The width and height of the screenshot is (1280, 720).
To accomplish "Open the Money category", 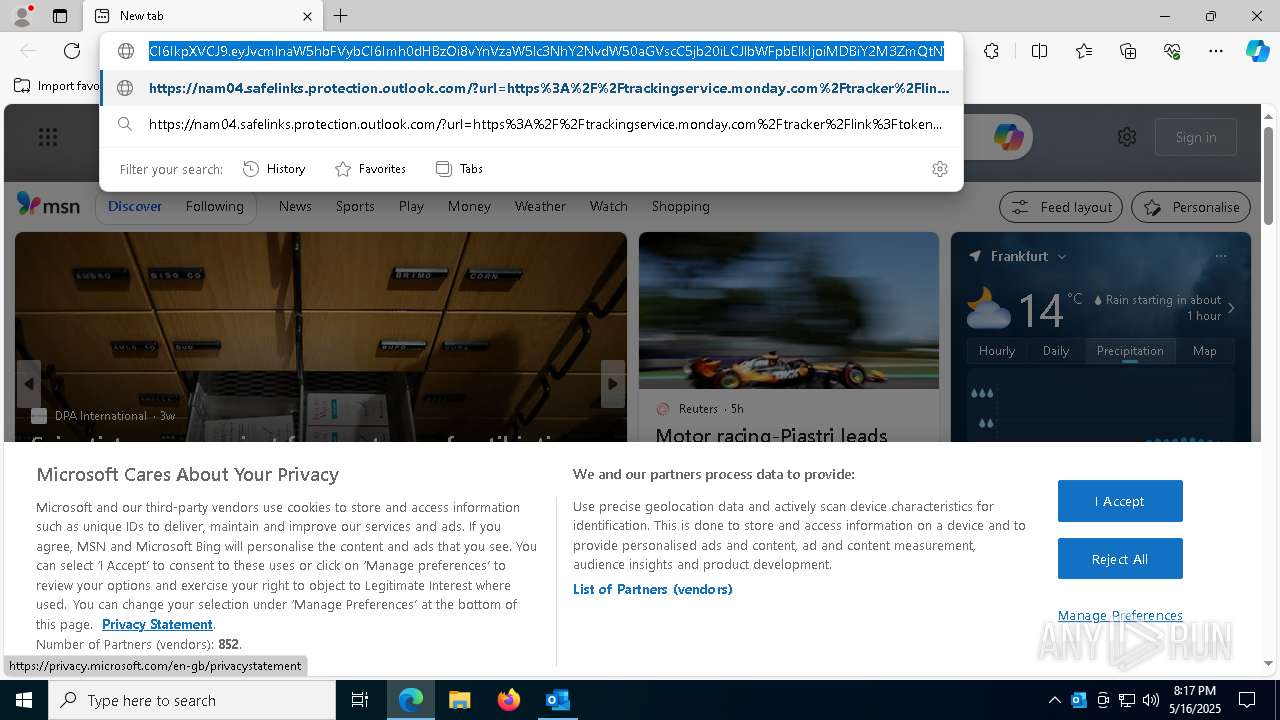I will click(x=469, y=206).
